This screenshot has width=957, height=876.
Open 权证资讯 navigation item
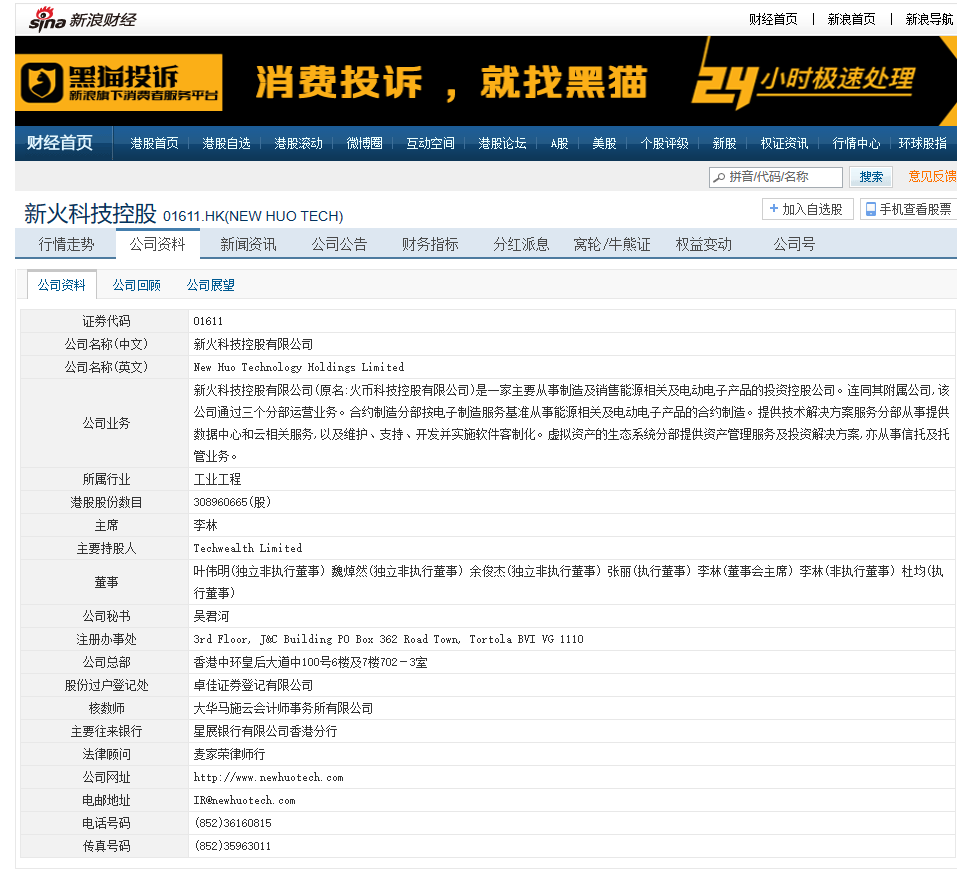[784, 143]
